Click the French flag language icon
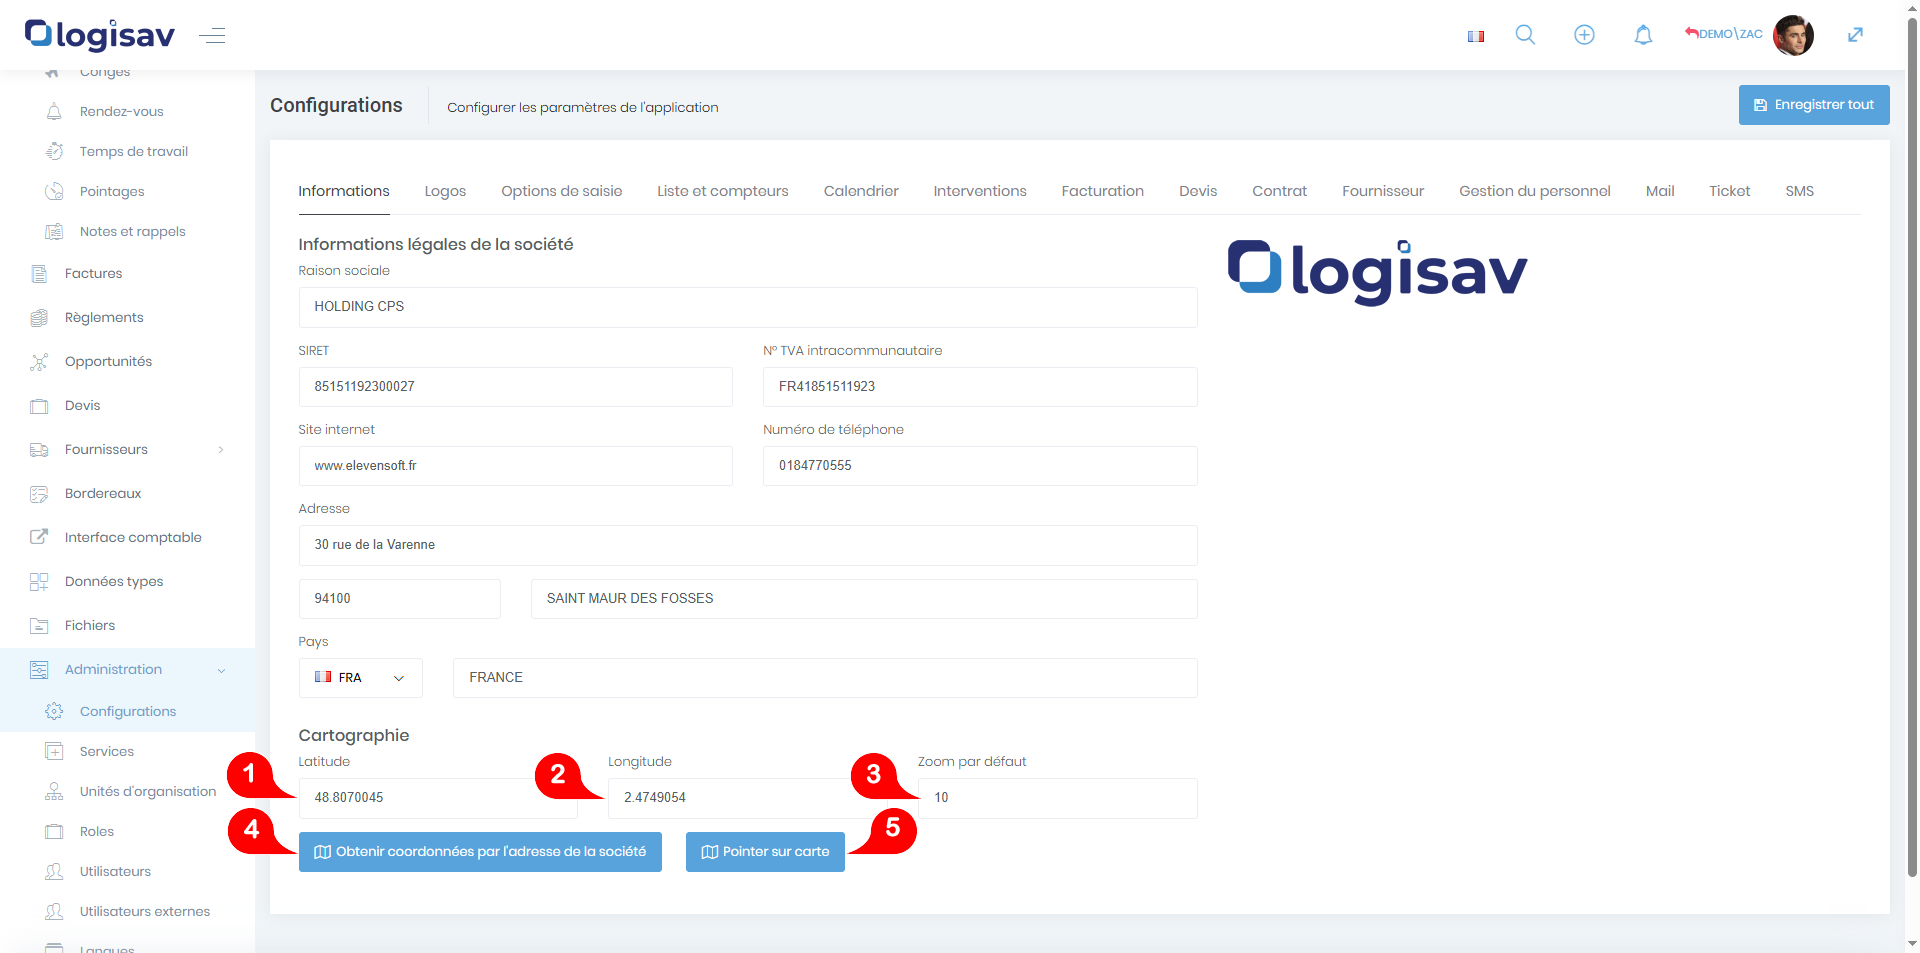 pyautogui.click(x=1476, y=36)
